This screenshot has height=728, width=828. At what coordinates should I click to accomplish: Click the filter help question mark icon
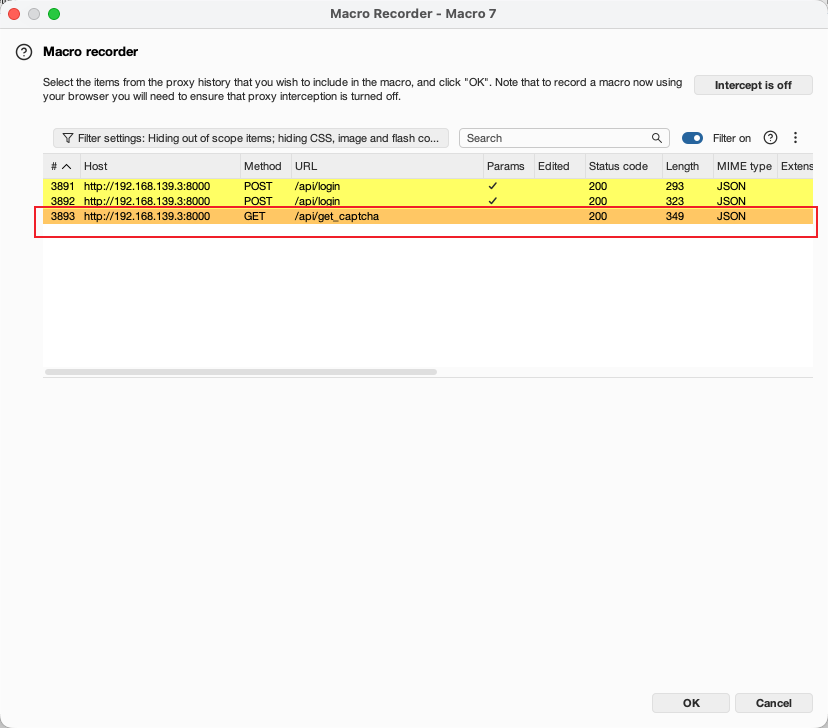pos(770,138)
